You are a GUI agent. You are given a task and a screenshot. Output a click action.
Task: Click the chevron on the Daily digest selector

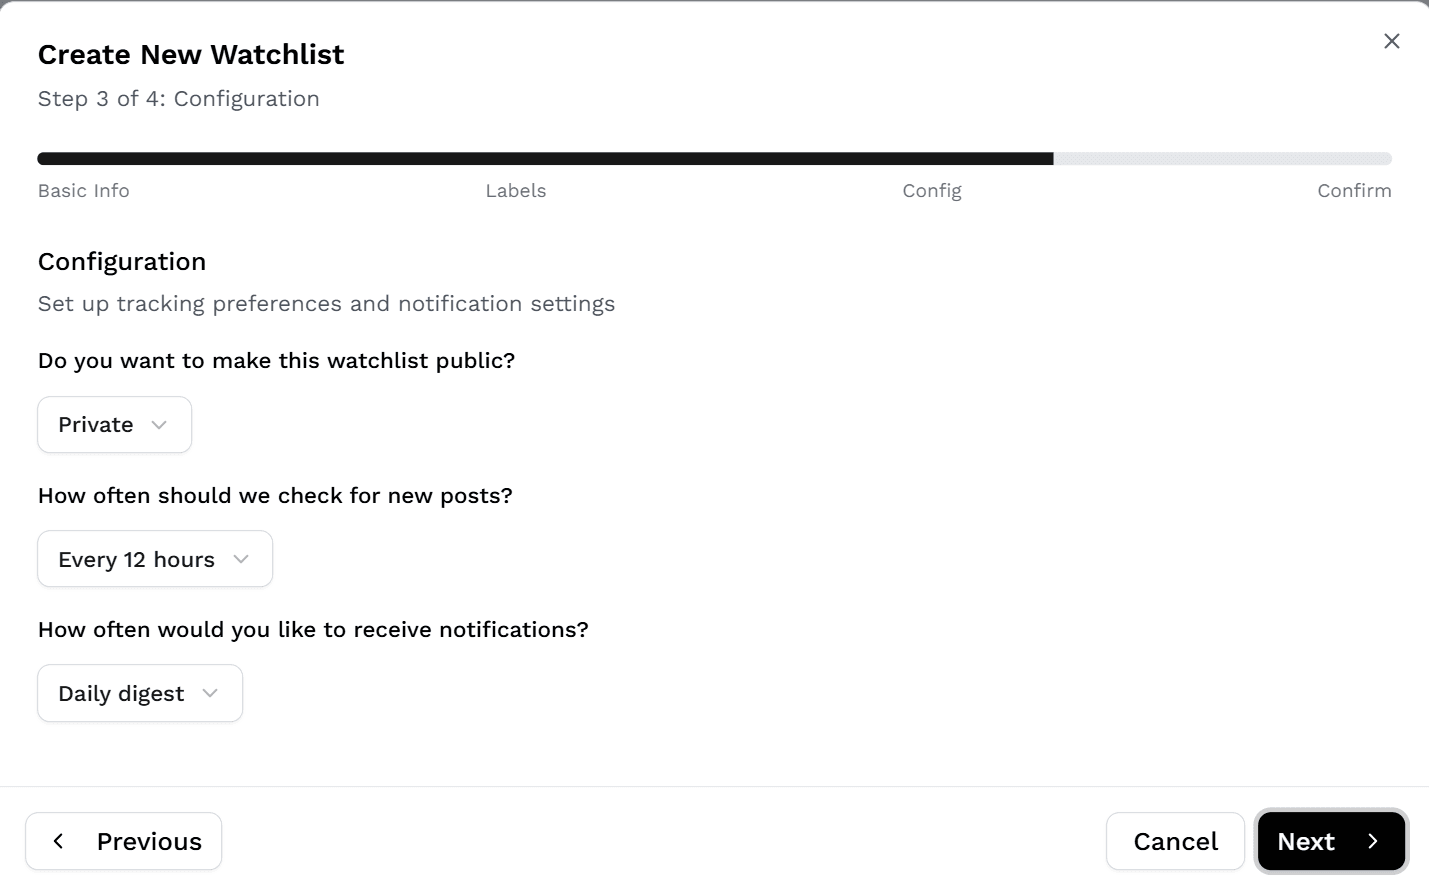(210, 693)
